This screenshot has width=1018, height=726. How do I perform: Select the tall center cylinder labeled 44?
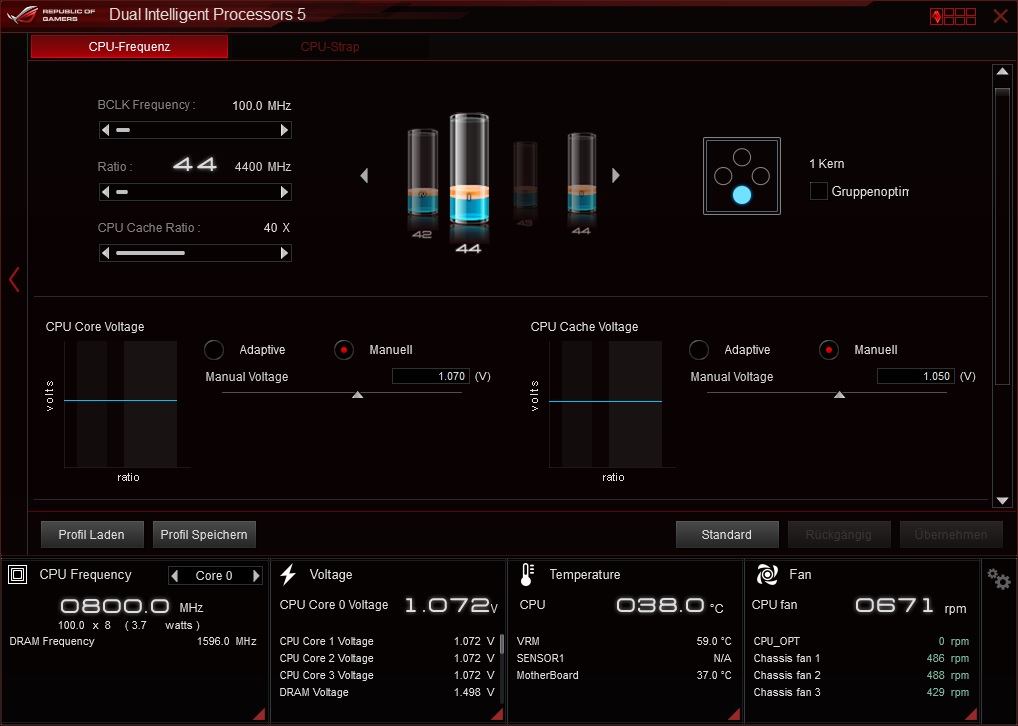click(469, 169)
